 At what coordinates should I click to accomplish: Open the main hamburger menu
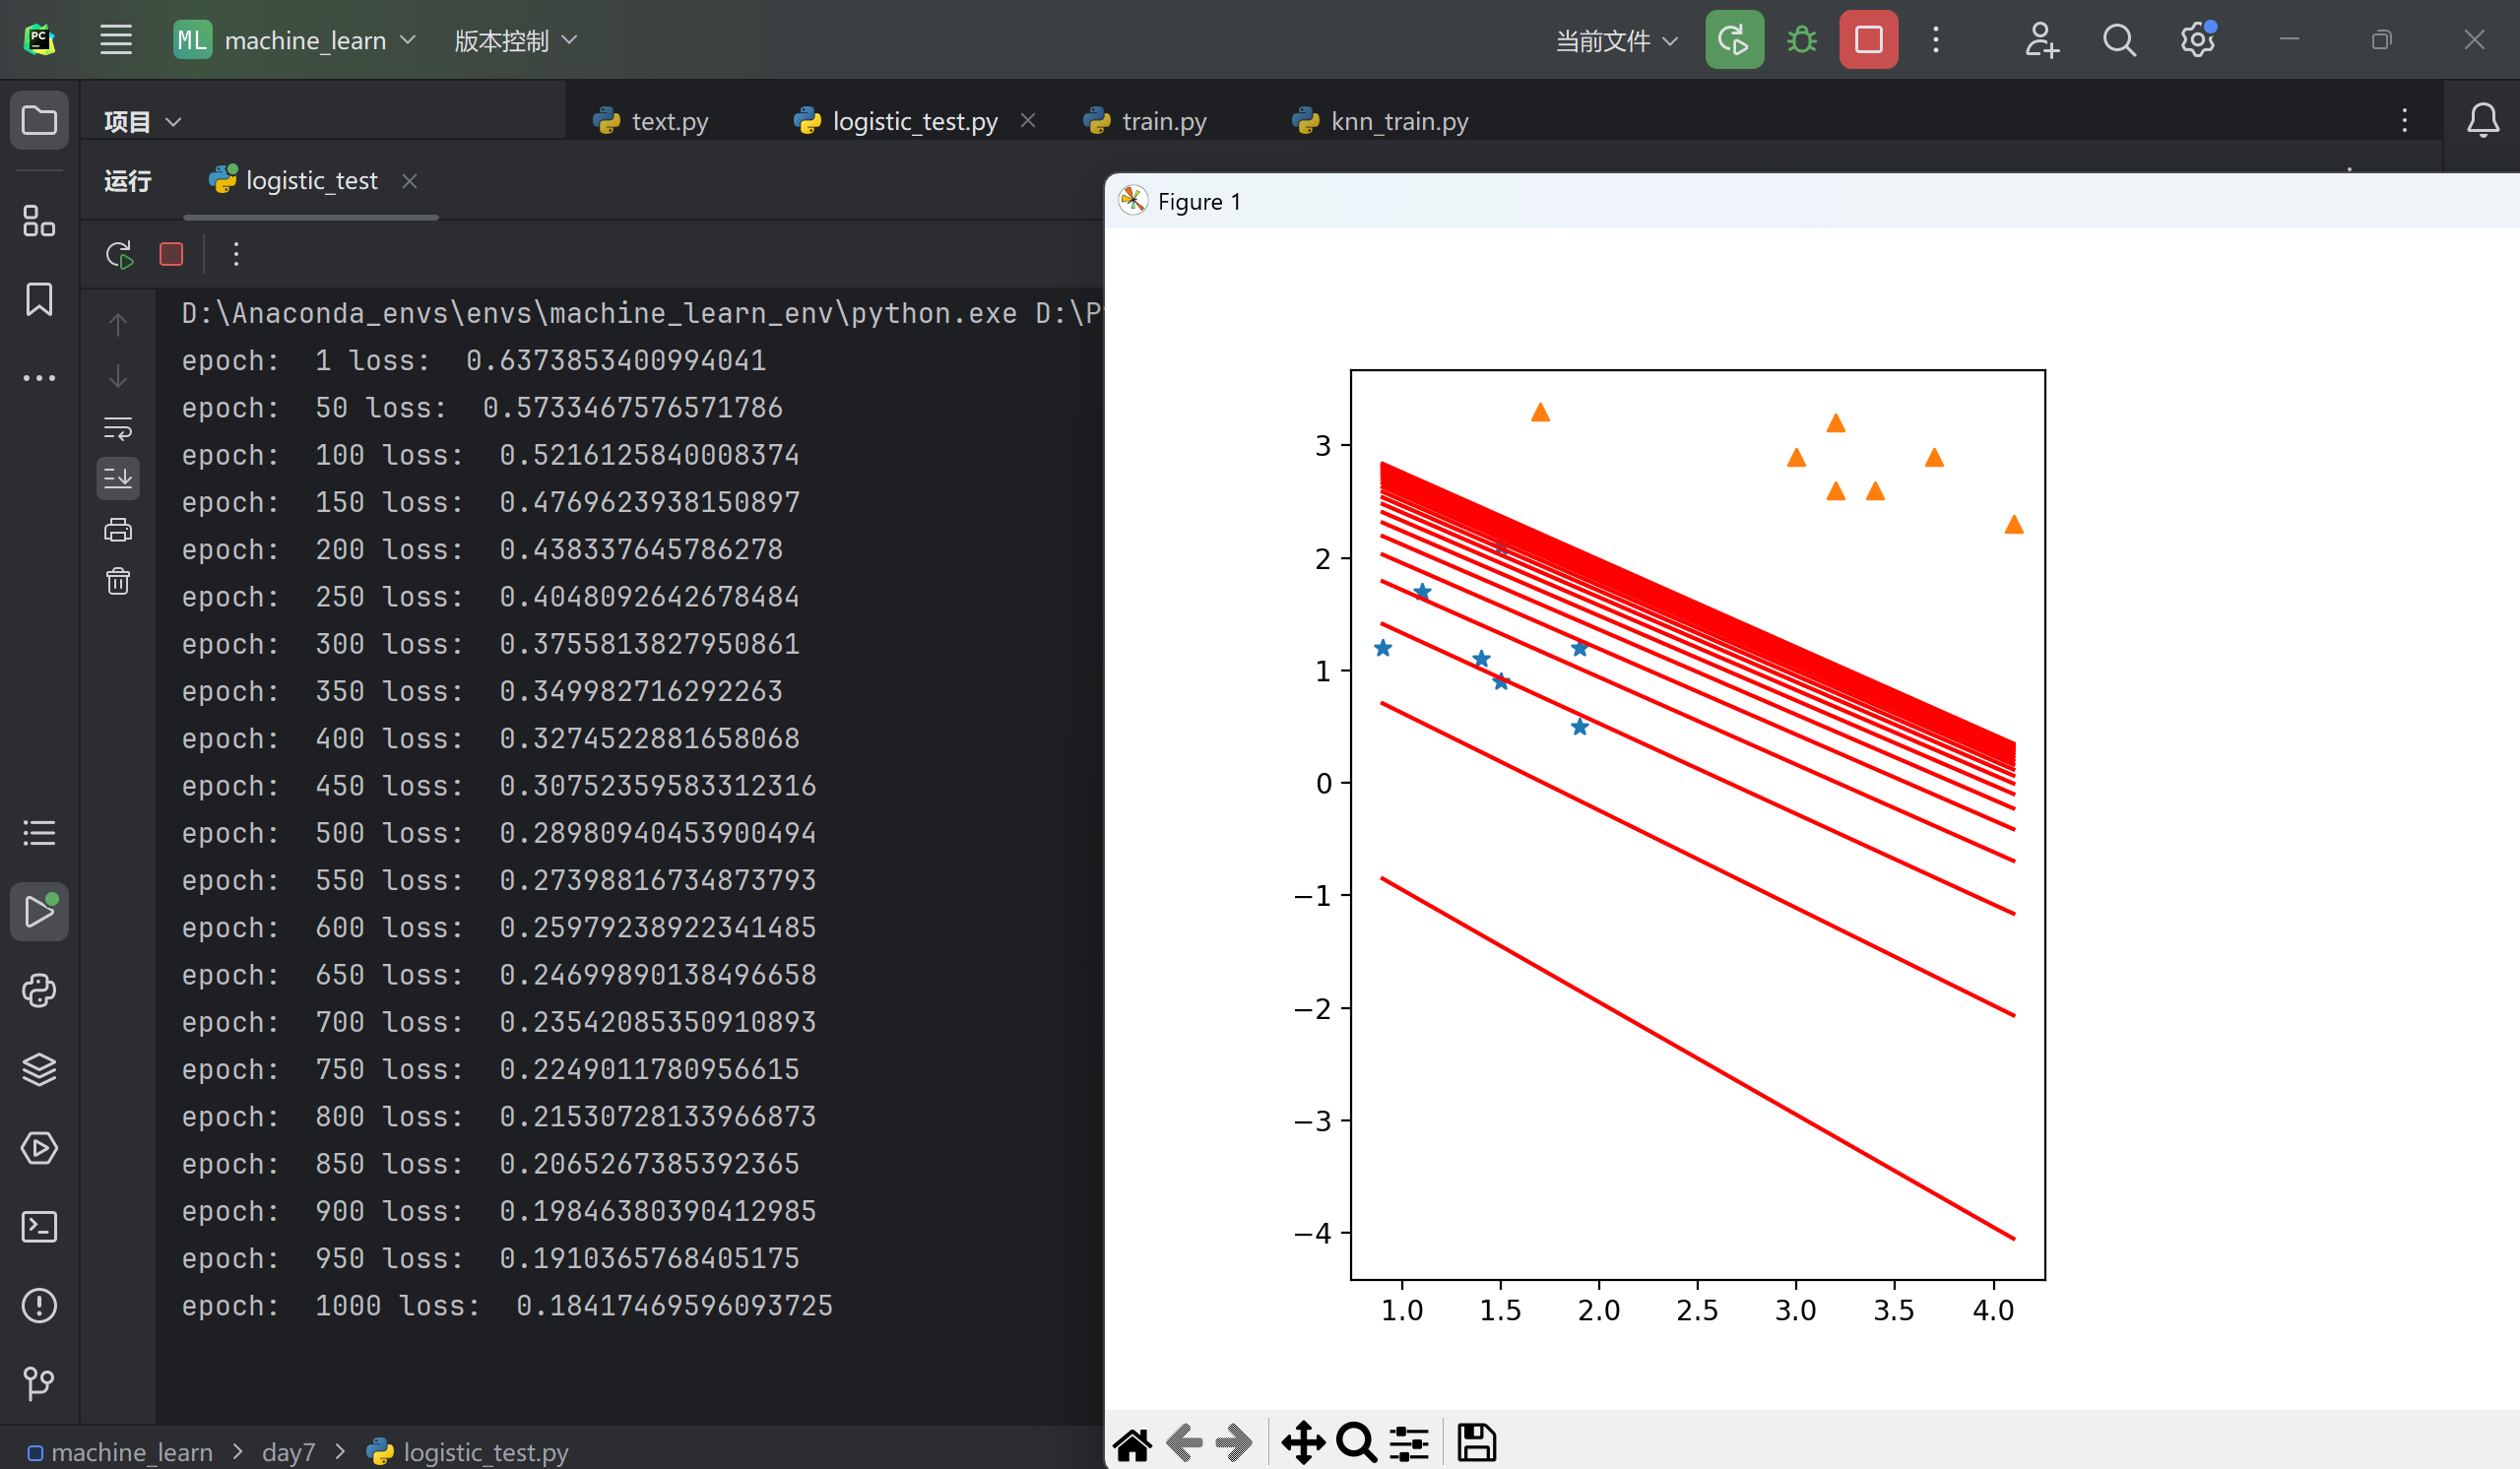(116, 40)
